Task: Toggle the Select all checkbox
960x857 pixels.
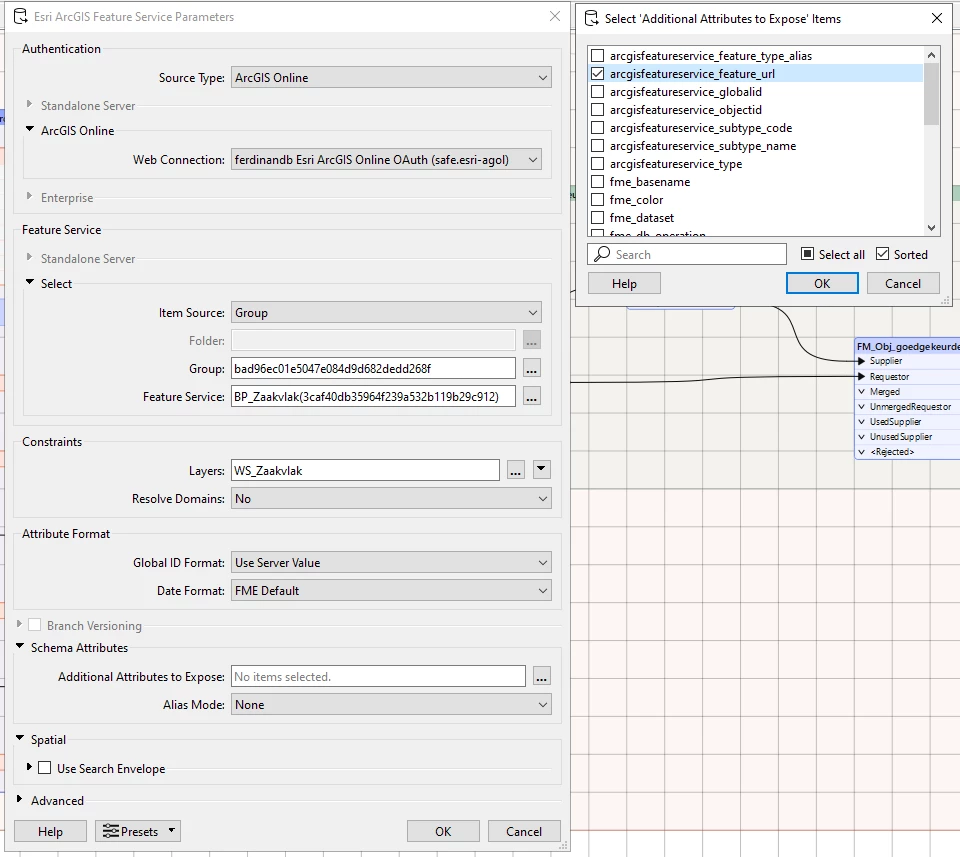Action: click(x=808, y=254)
